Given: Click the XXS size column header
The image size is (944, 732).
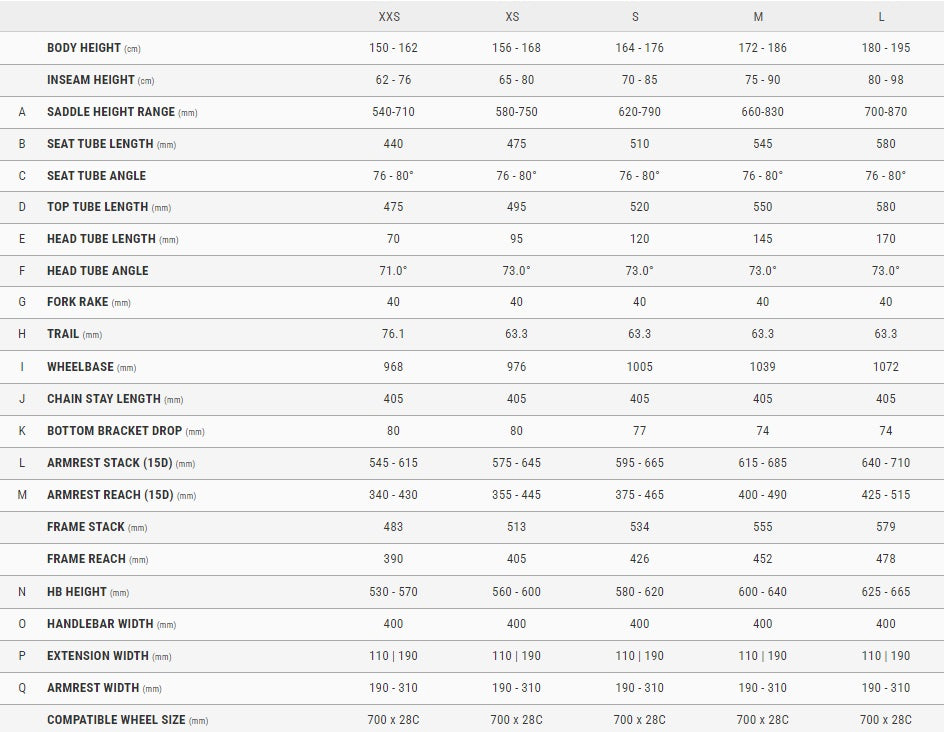Looking at the screenshot, I should 393,17.
